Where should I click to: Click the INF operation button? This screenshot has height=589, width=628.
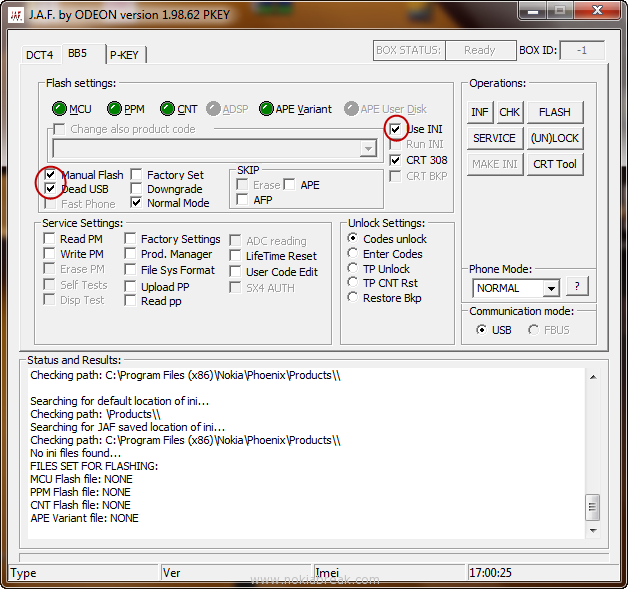coord(480,112)
